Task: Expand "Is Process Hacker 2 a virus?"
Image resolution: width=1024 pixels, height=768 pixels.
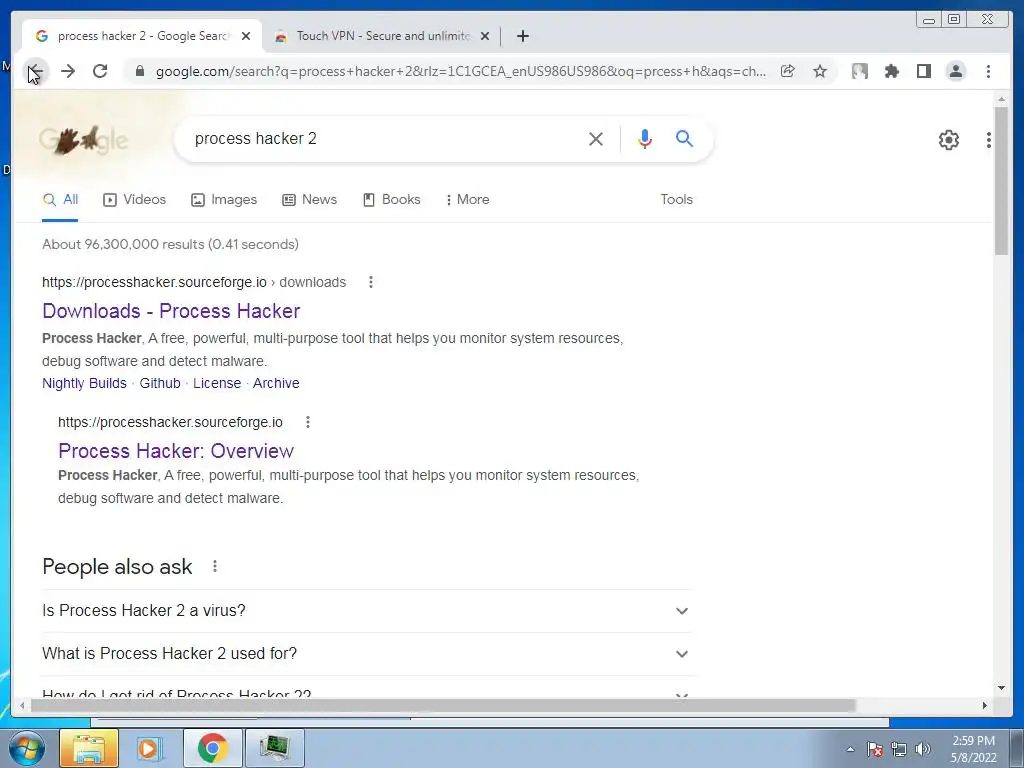Action: coord(367,611)
